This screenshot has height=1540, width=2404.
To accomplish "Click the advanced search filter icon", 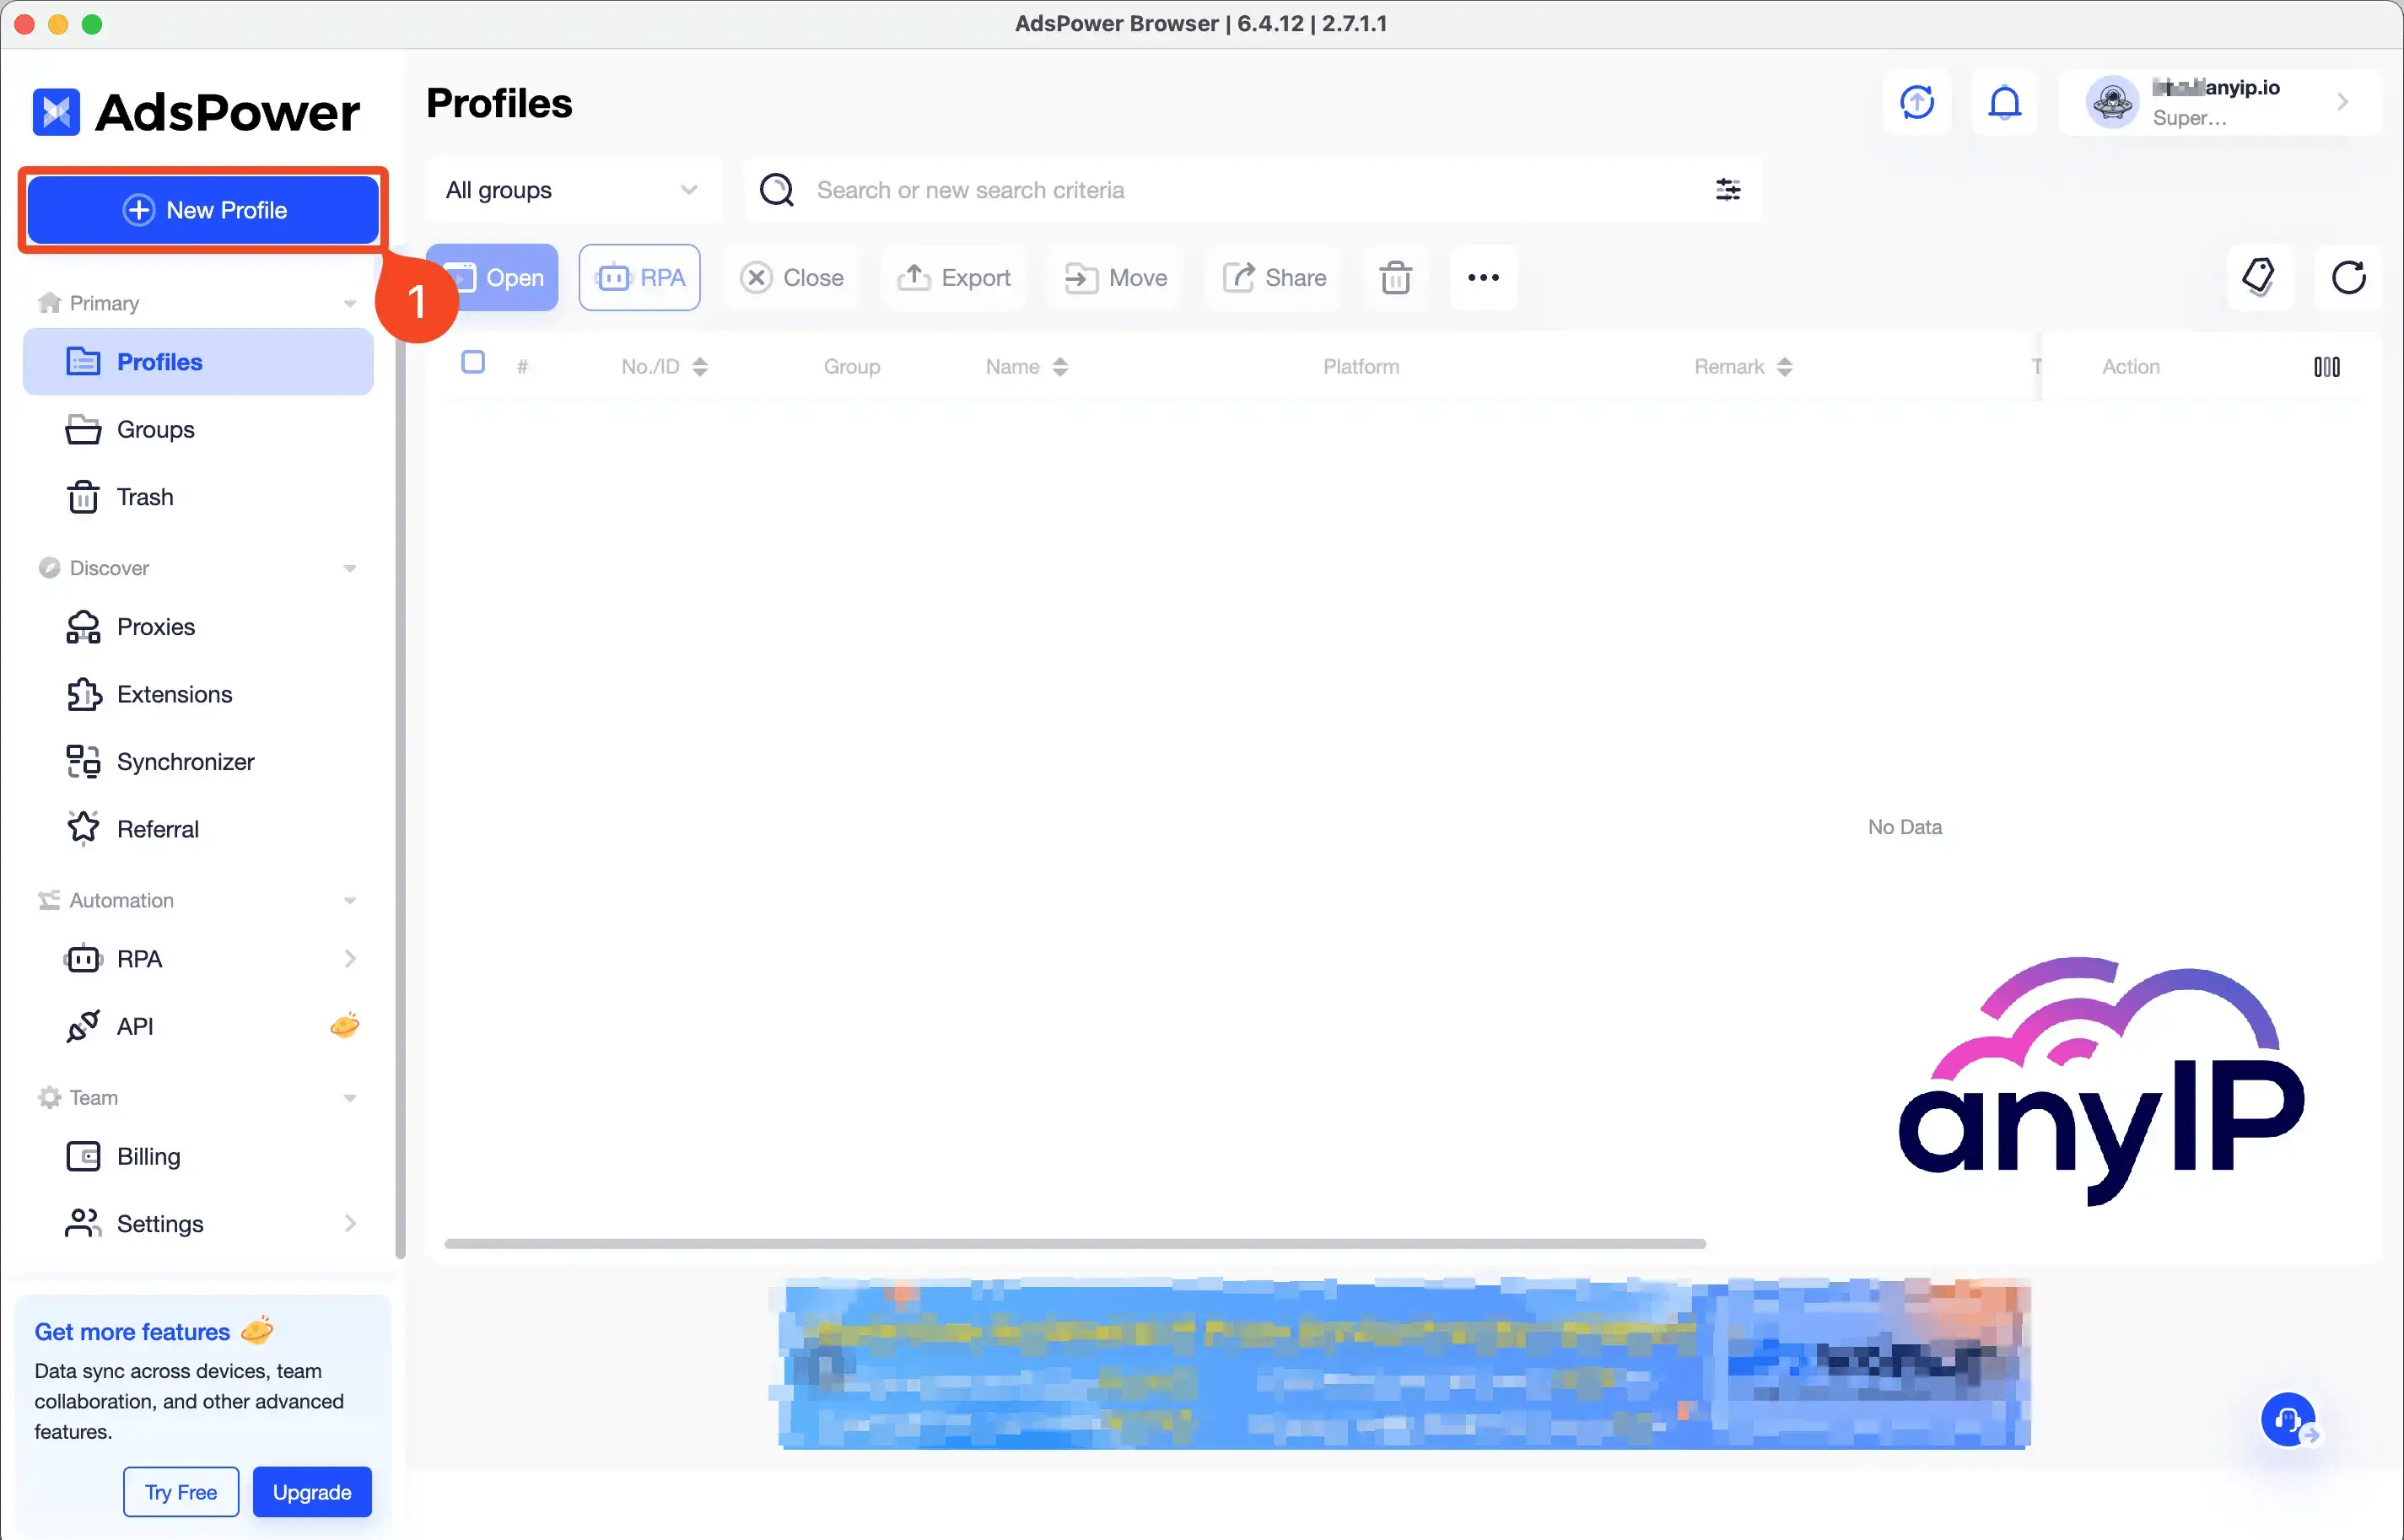I will pyautogui.click(x=1728, y=189).
